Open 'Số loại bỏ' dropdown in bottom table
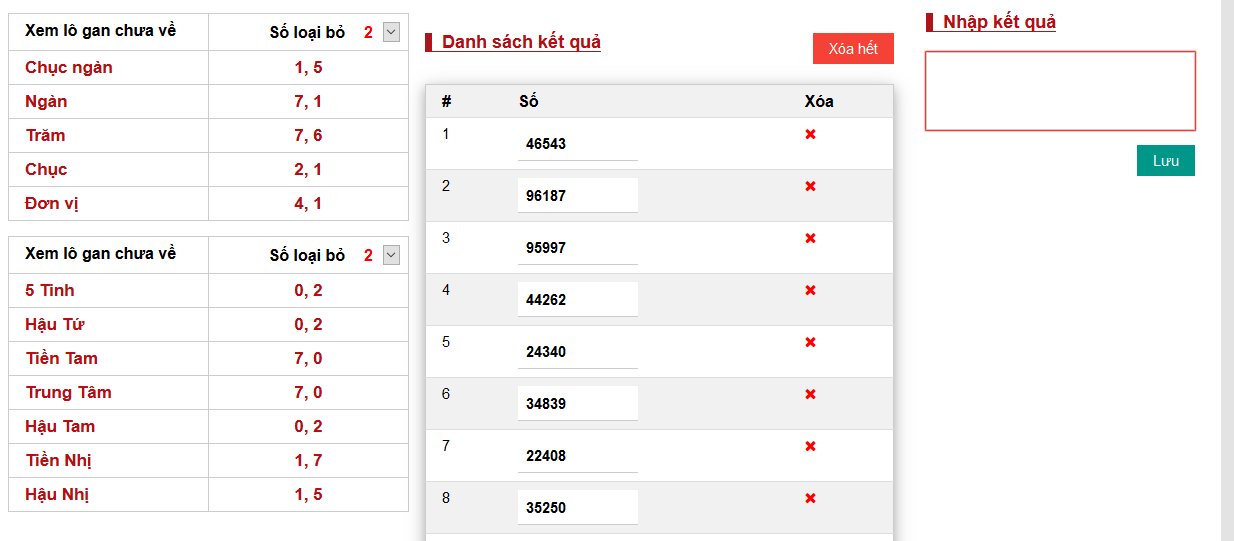The height and width of the screenshot is (541, 1234). pos(391,255)
